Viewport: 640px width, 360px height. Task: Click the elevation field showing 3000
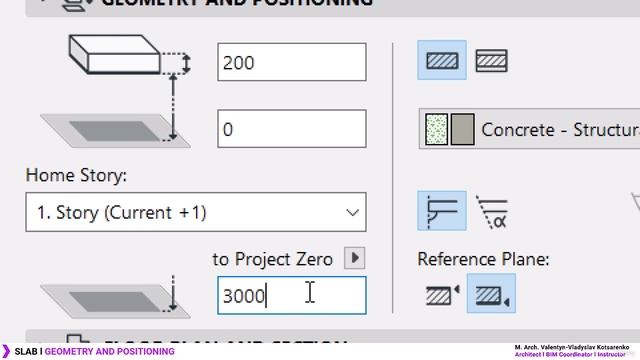[292, 296]
